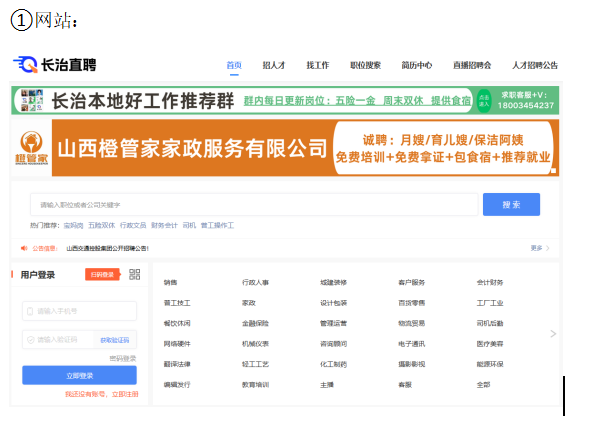Select the 全部 job category
This screenshot has height=423, width=597.
(484, 385)
